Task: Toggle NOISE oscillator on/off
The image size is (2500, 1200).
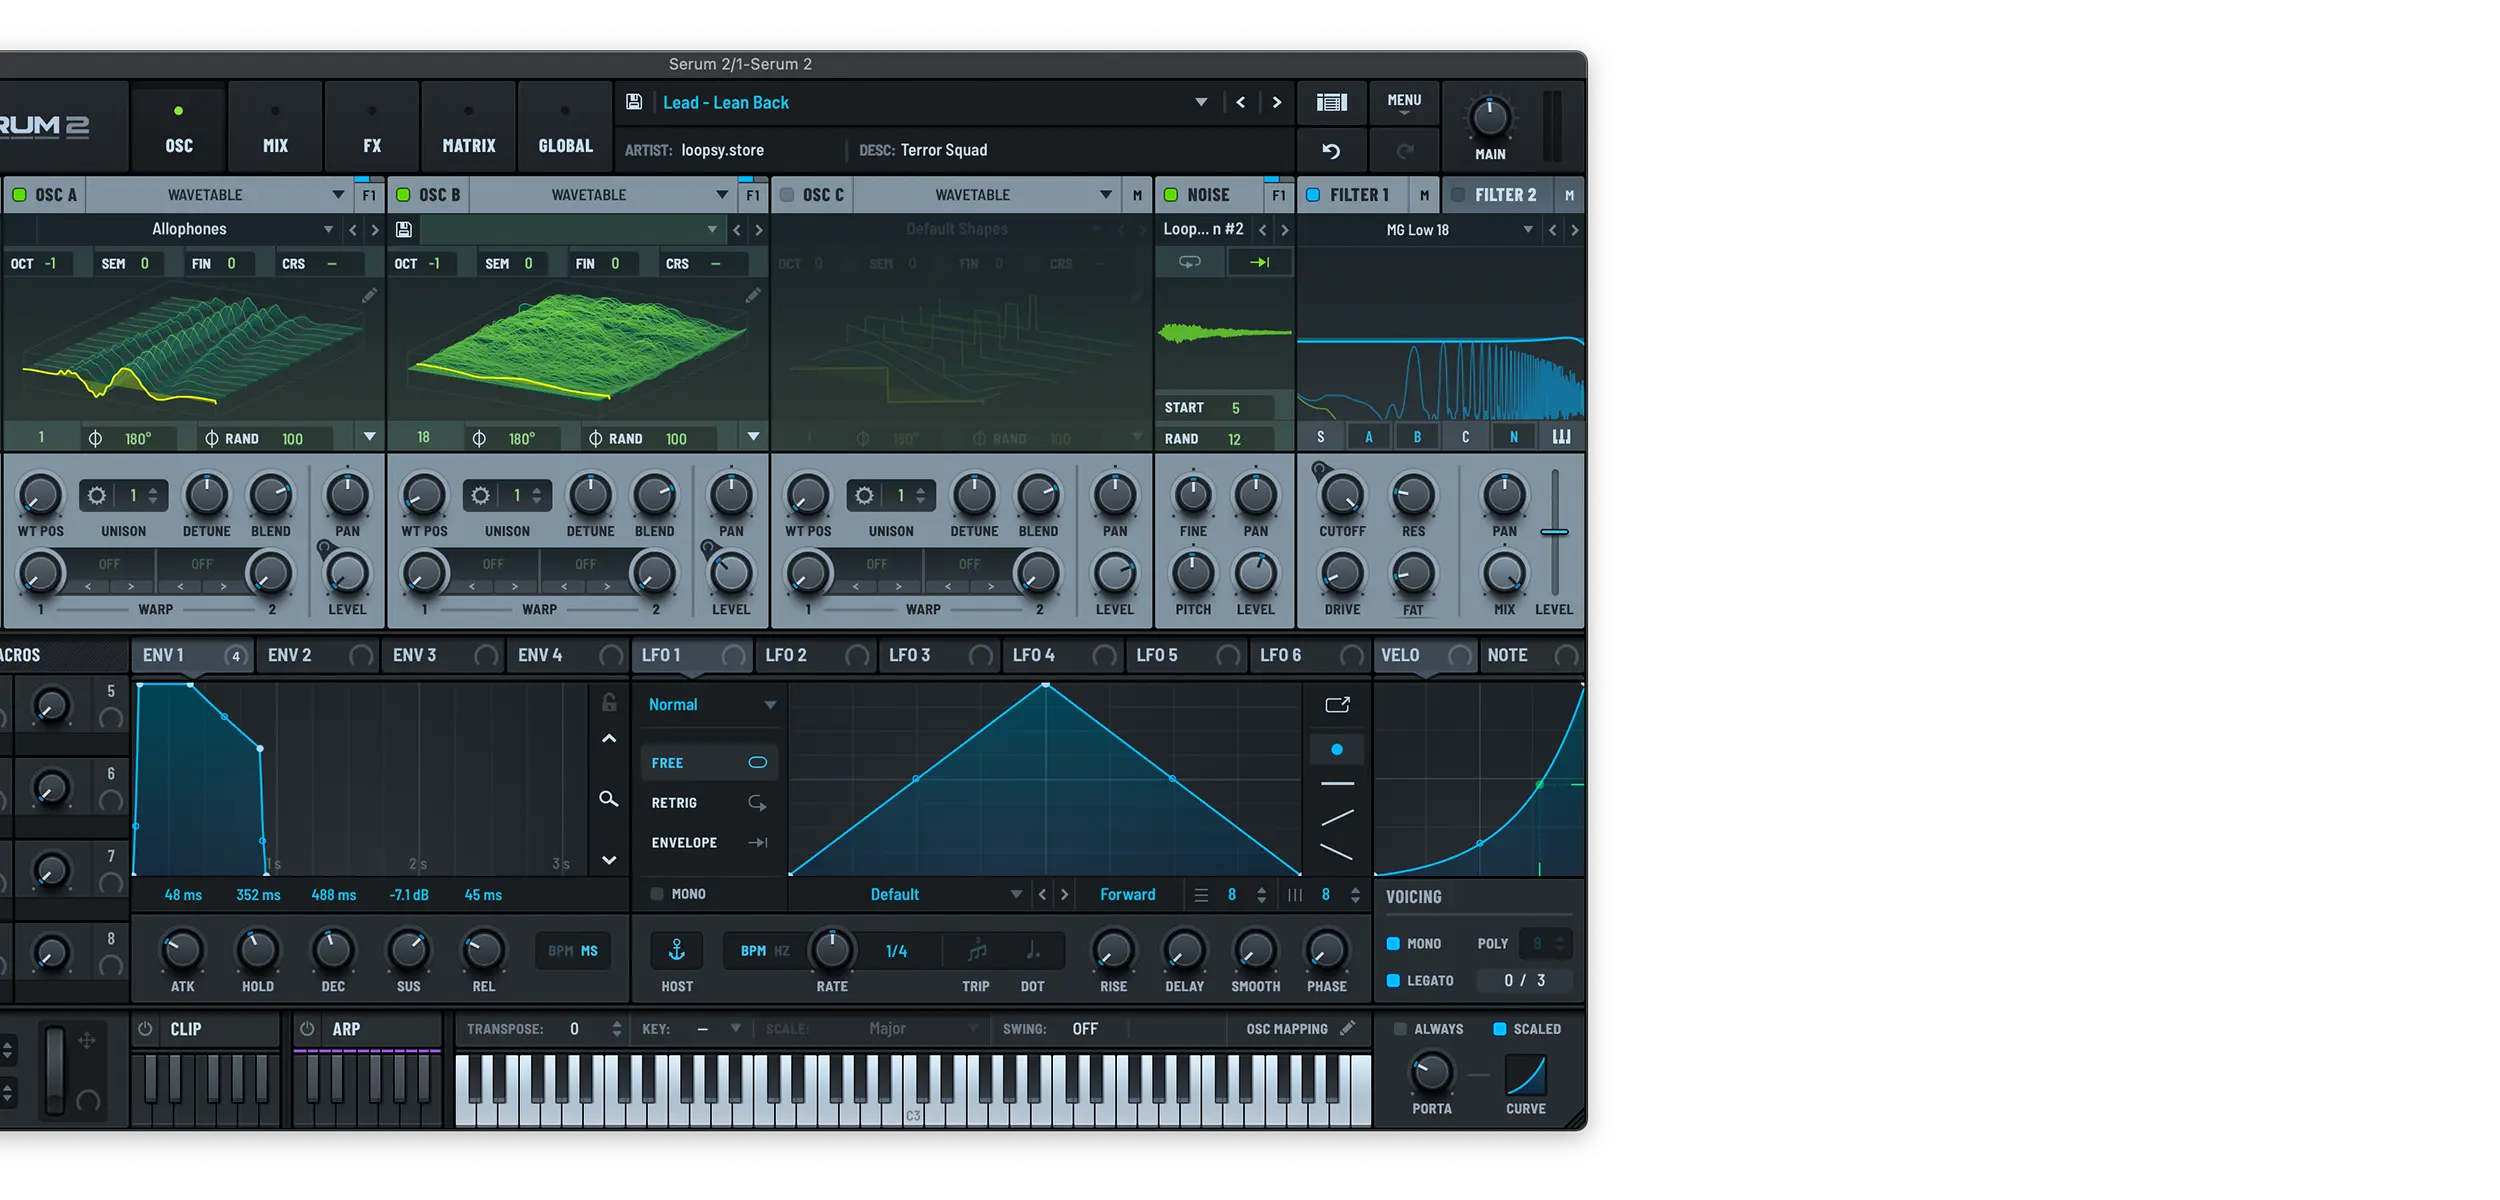Action: click(1171, 195)
